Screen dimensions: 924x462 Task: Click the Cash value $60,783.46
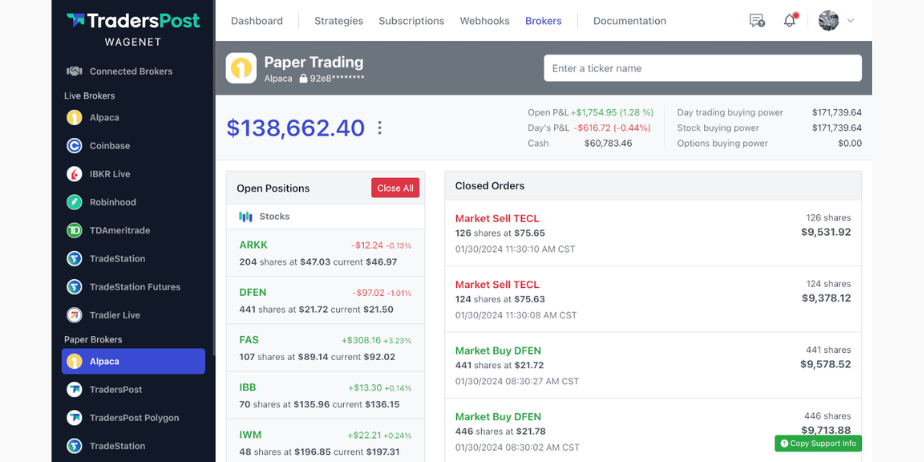point(608,143)
